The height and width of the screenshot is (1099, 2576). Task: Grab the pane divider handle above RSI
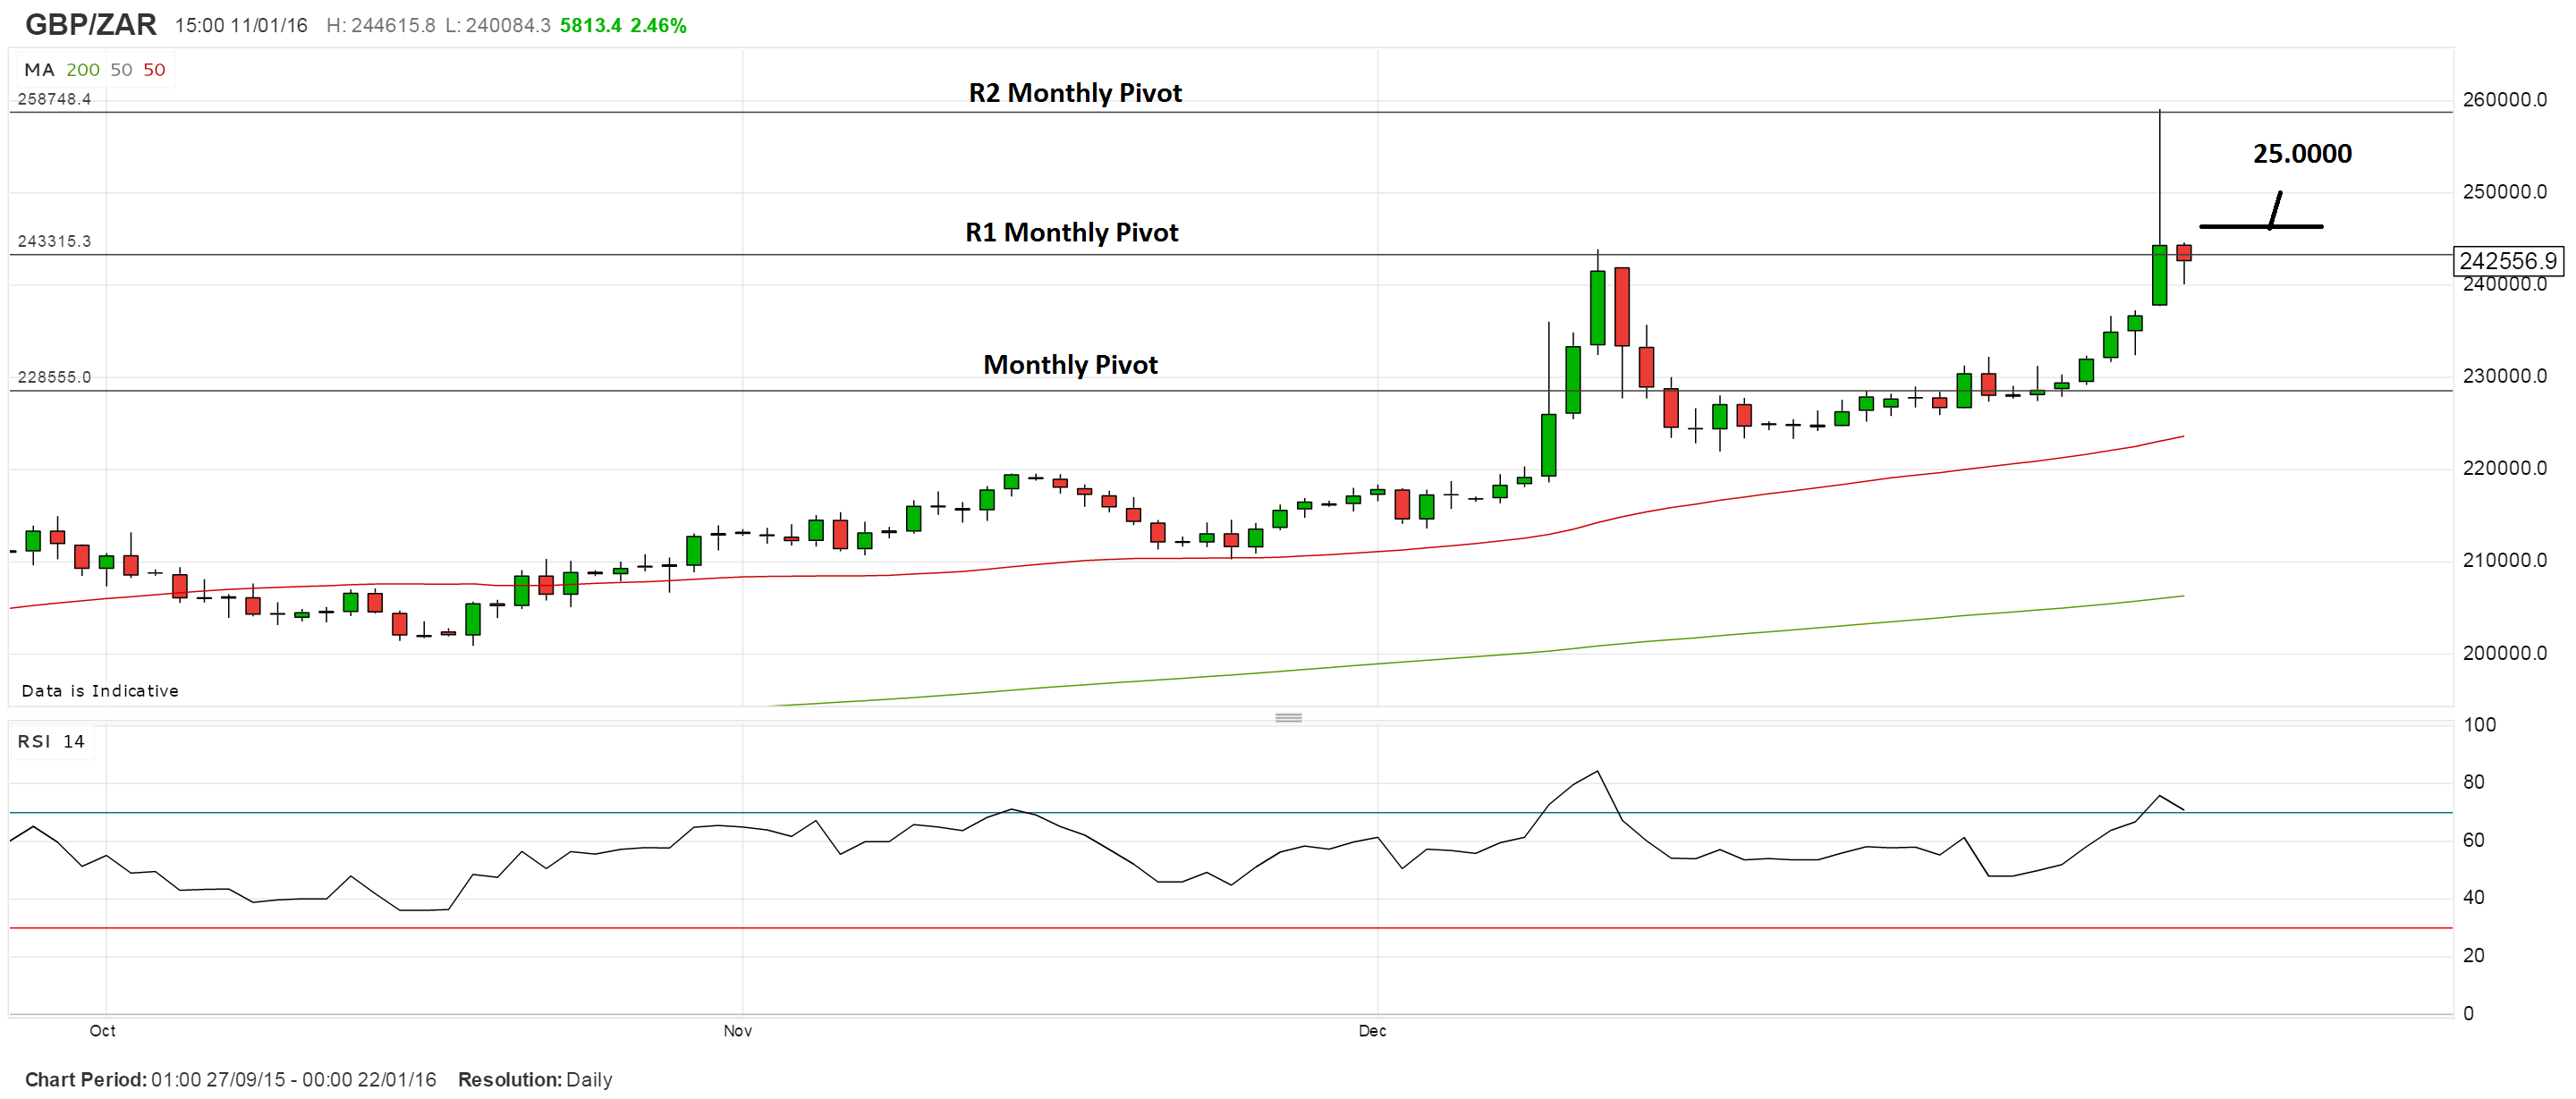(1288, 717)
